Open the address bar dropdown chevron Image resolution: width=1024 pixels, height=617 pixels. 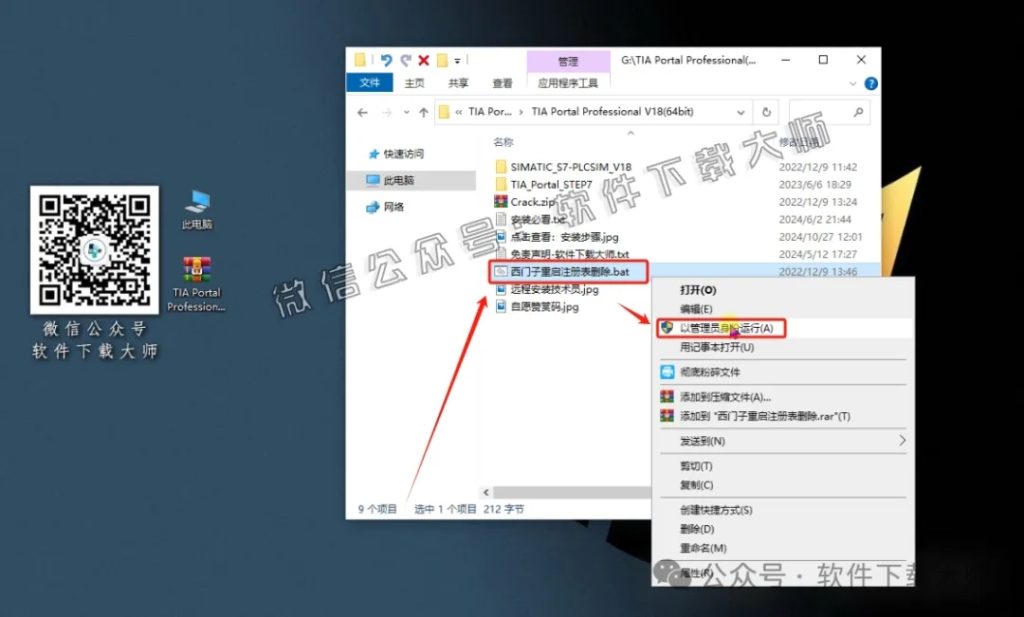click(x=741, y=112)
